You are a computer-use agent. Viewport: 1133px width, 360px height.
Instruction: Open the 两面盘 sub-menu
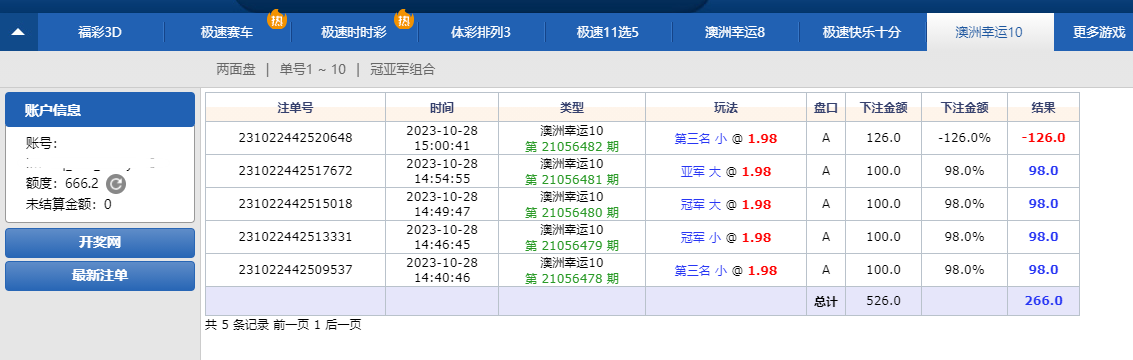click(236, 69)
